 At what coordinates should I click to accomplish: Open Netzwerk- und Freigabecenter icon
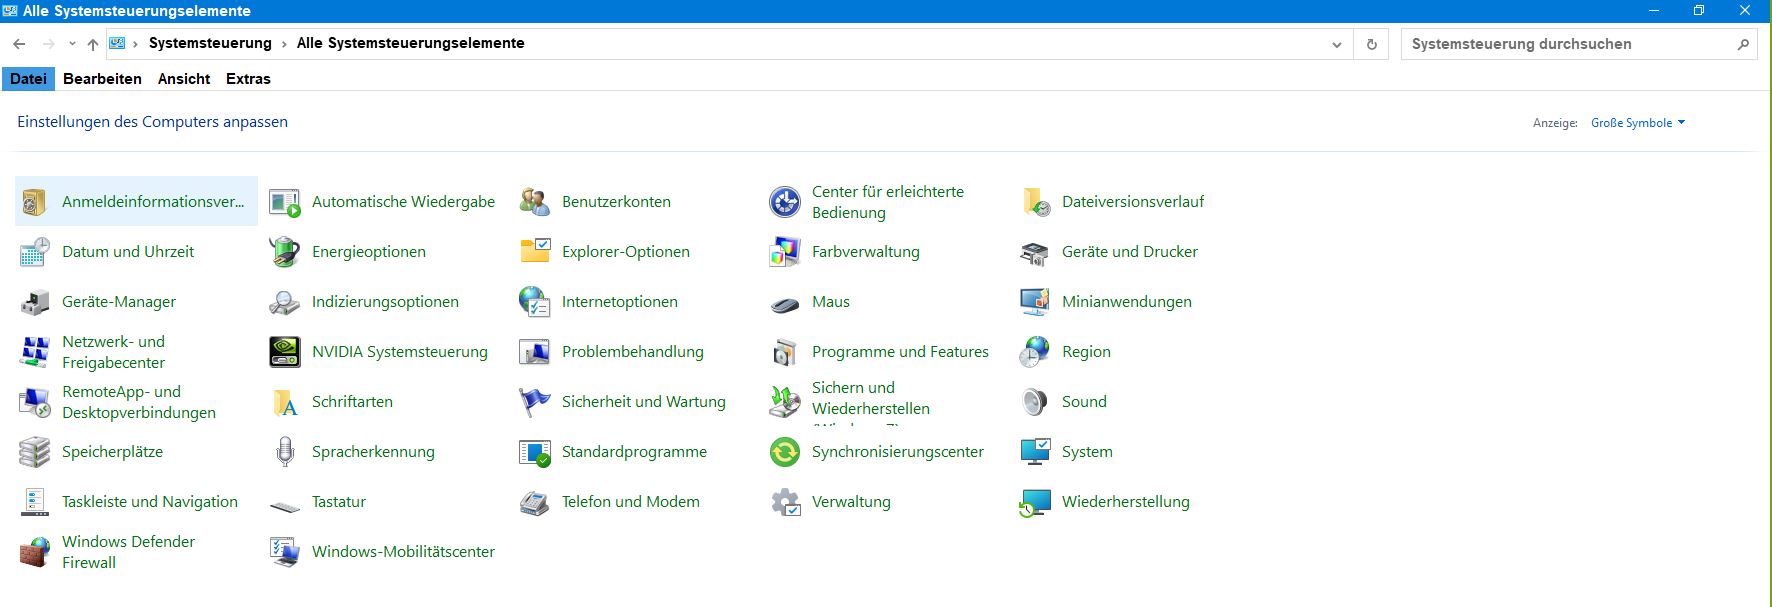pos(34,352)
